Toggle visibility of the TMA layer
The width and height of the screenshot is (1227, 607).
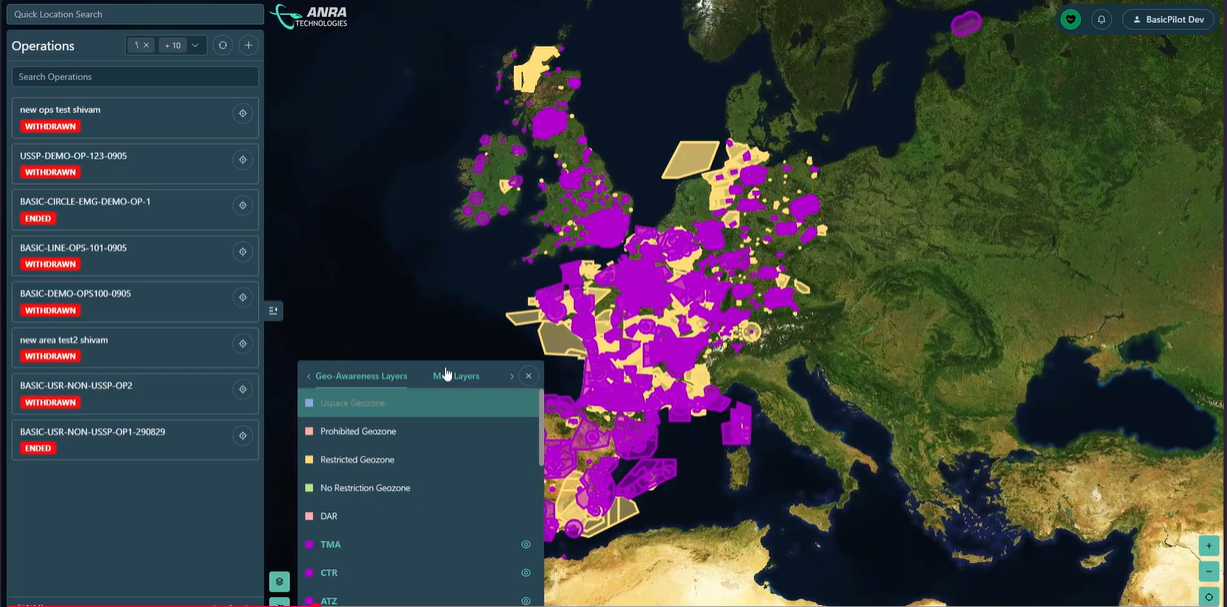click(525, 545)
